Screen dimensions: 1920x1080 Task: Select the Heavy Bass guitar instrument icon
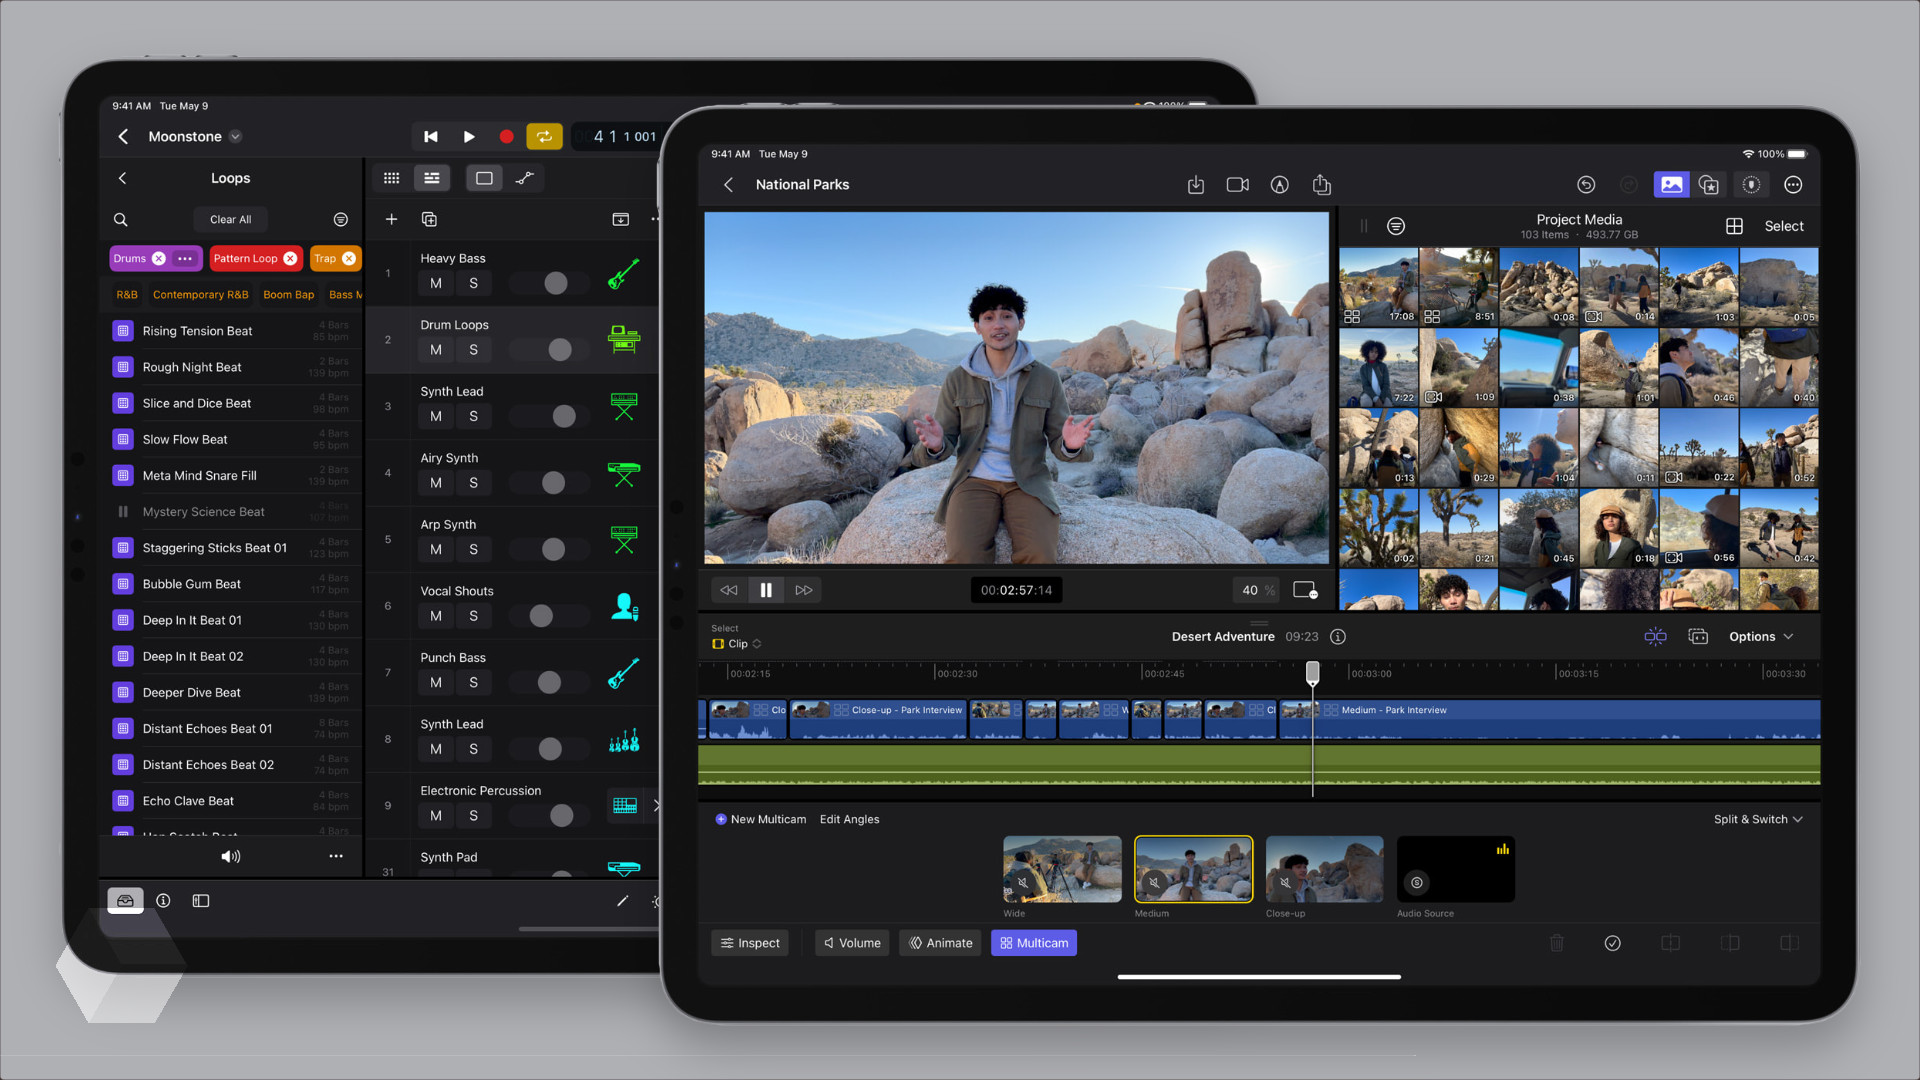click(x=623, y=273)
